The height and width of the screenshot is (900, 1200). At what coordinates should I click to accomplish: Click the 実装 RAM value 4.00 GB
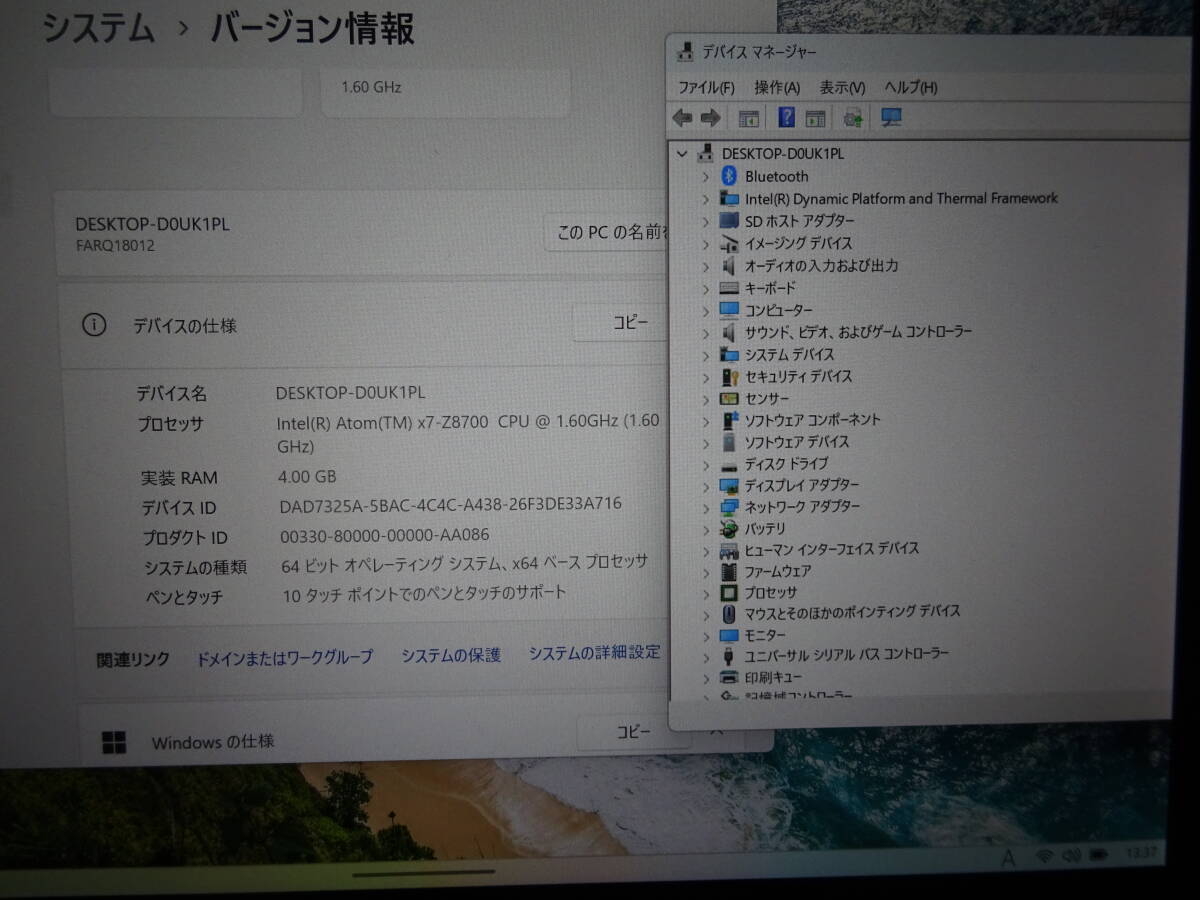pyautogui.click(x=307, y=476)
